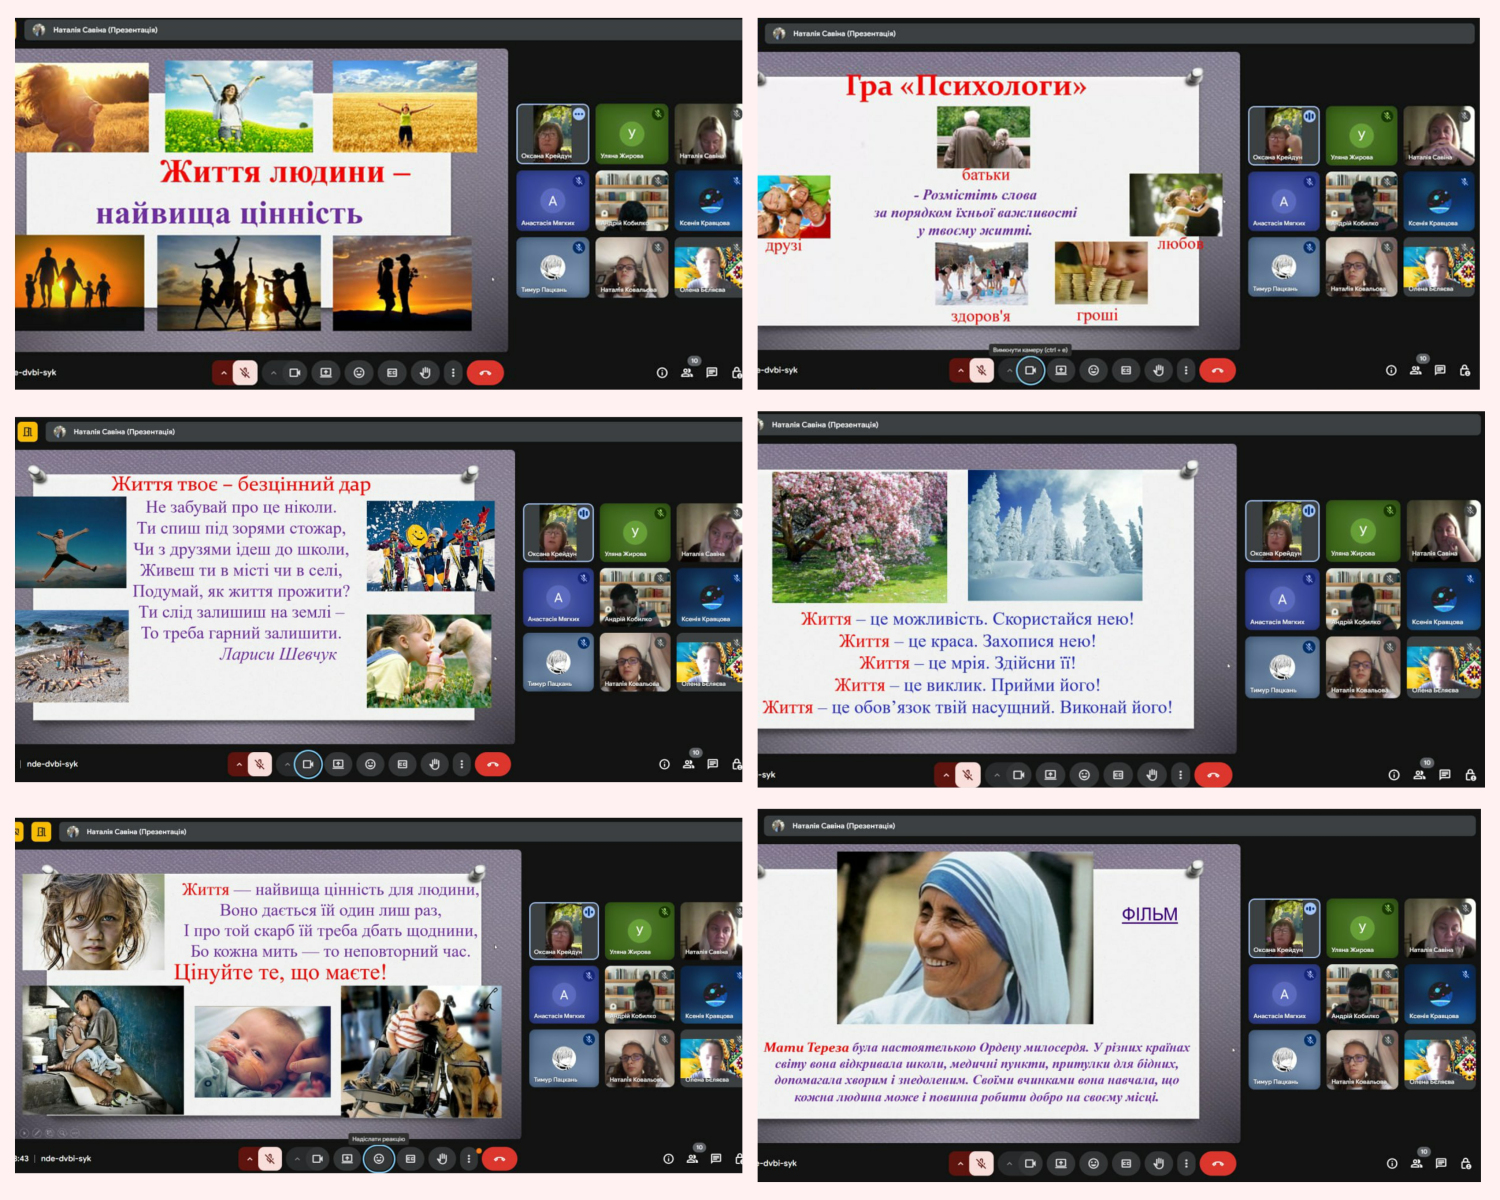The width and height of the screenshot is (1500, 1200).
Task: Expand audio settings chevron in blossom-and-snow slide screenshot
Action: [945, 775]
